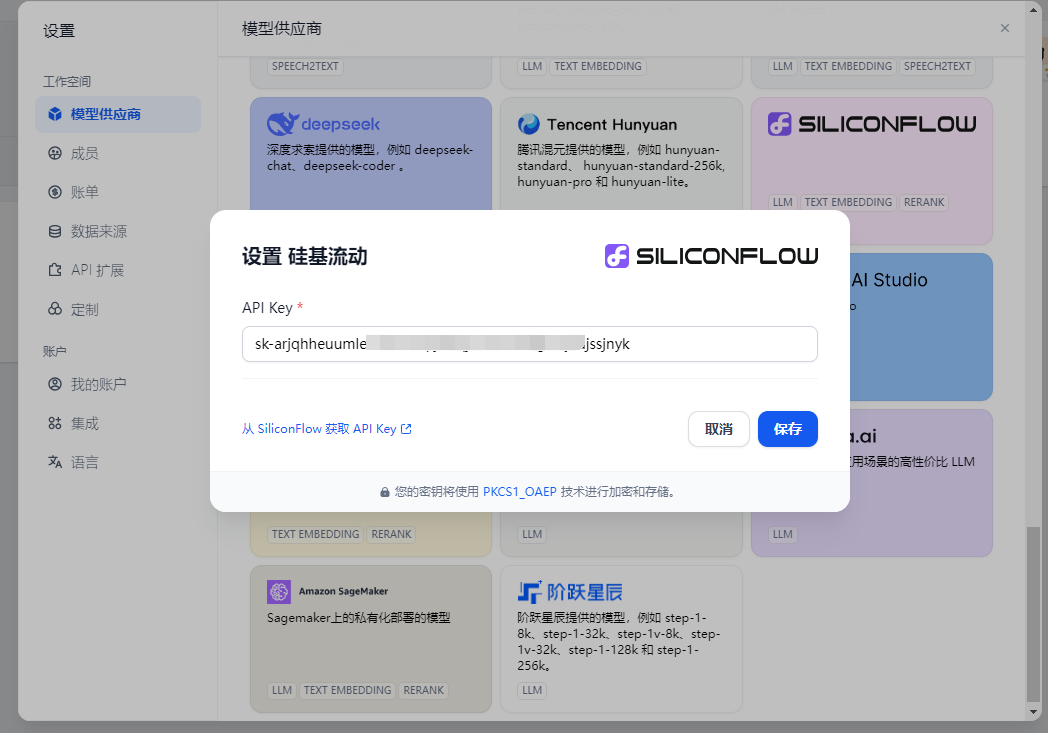Click the vertical scrollbar thumb on right
Viewport: 1048px width, 733px height.
1033,613
